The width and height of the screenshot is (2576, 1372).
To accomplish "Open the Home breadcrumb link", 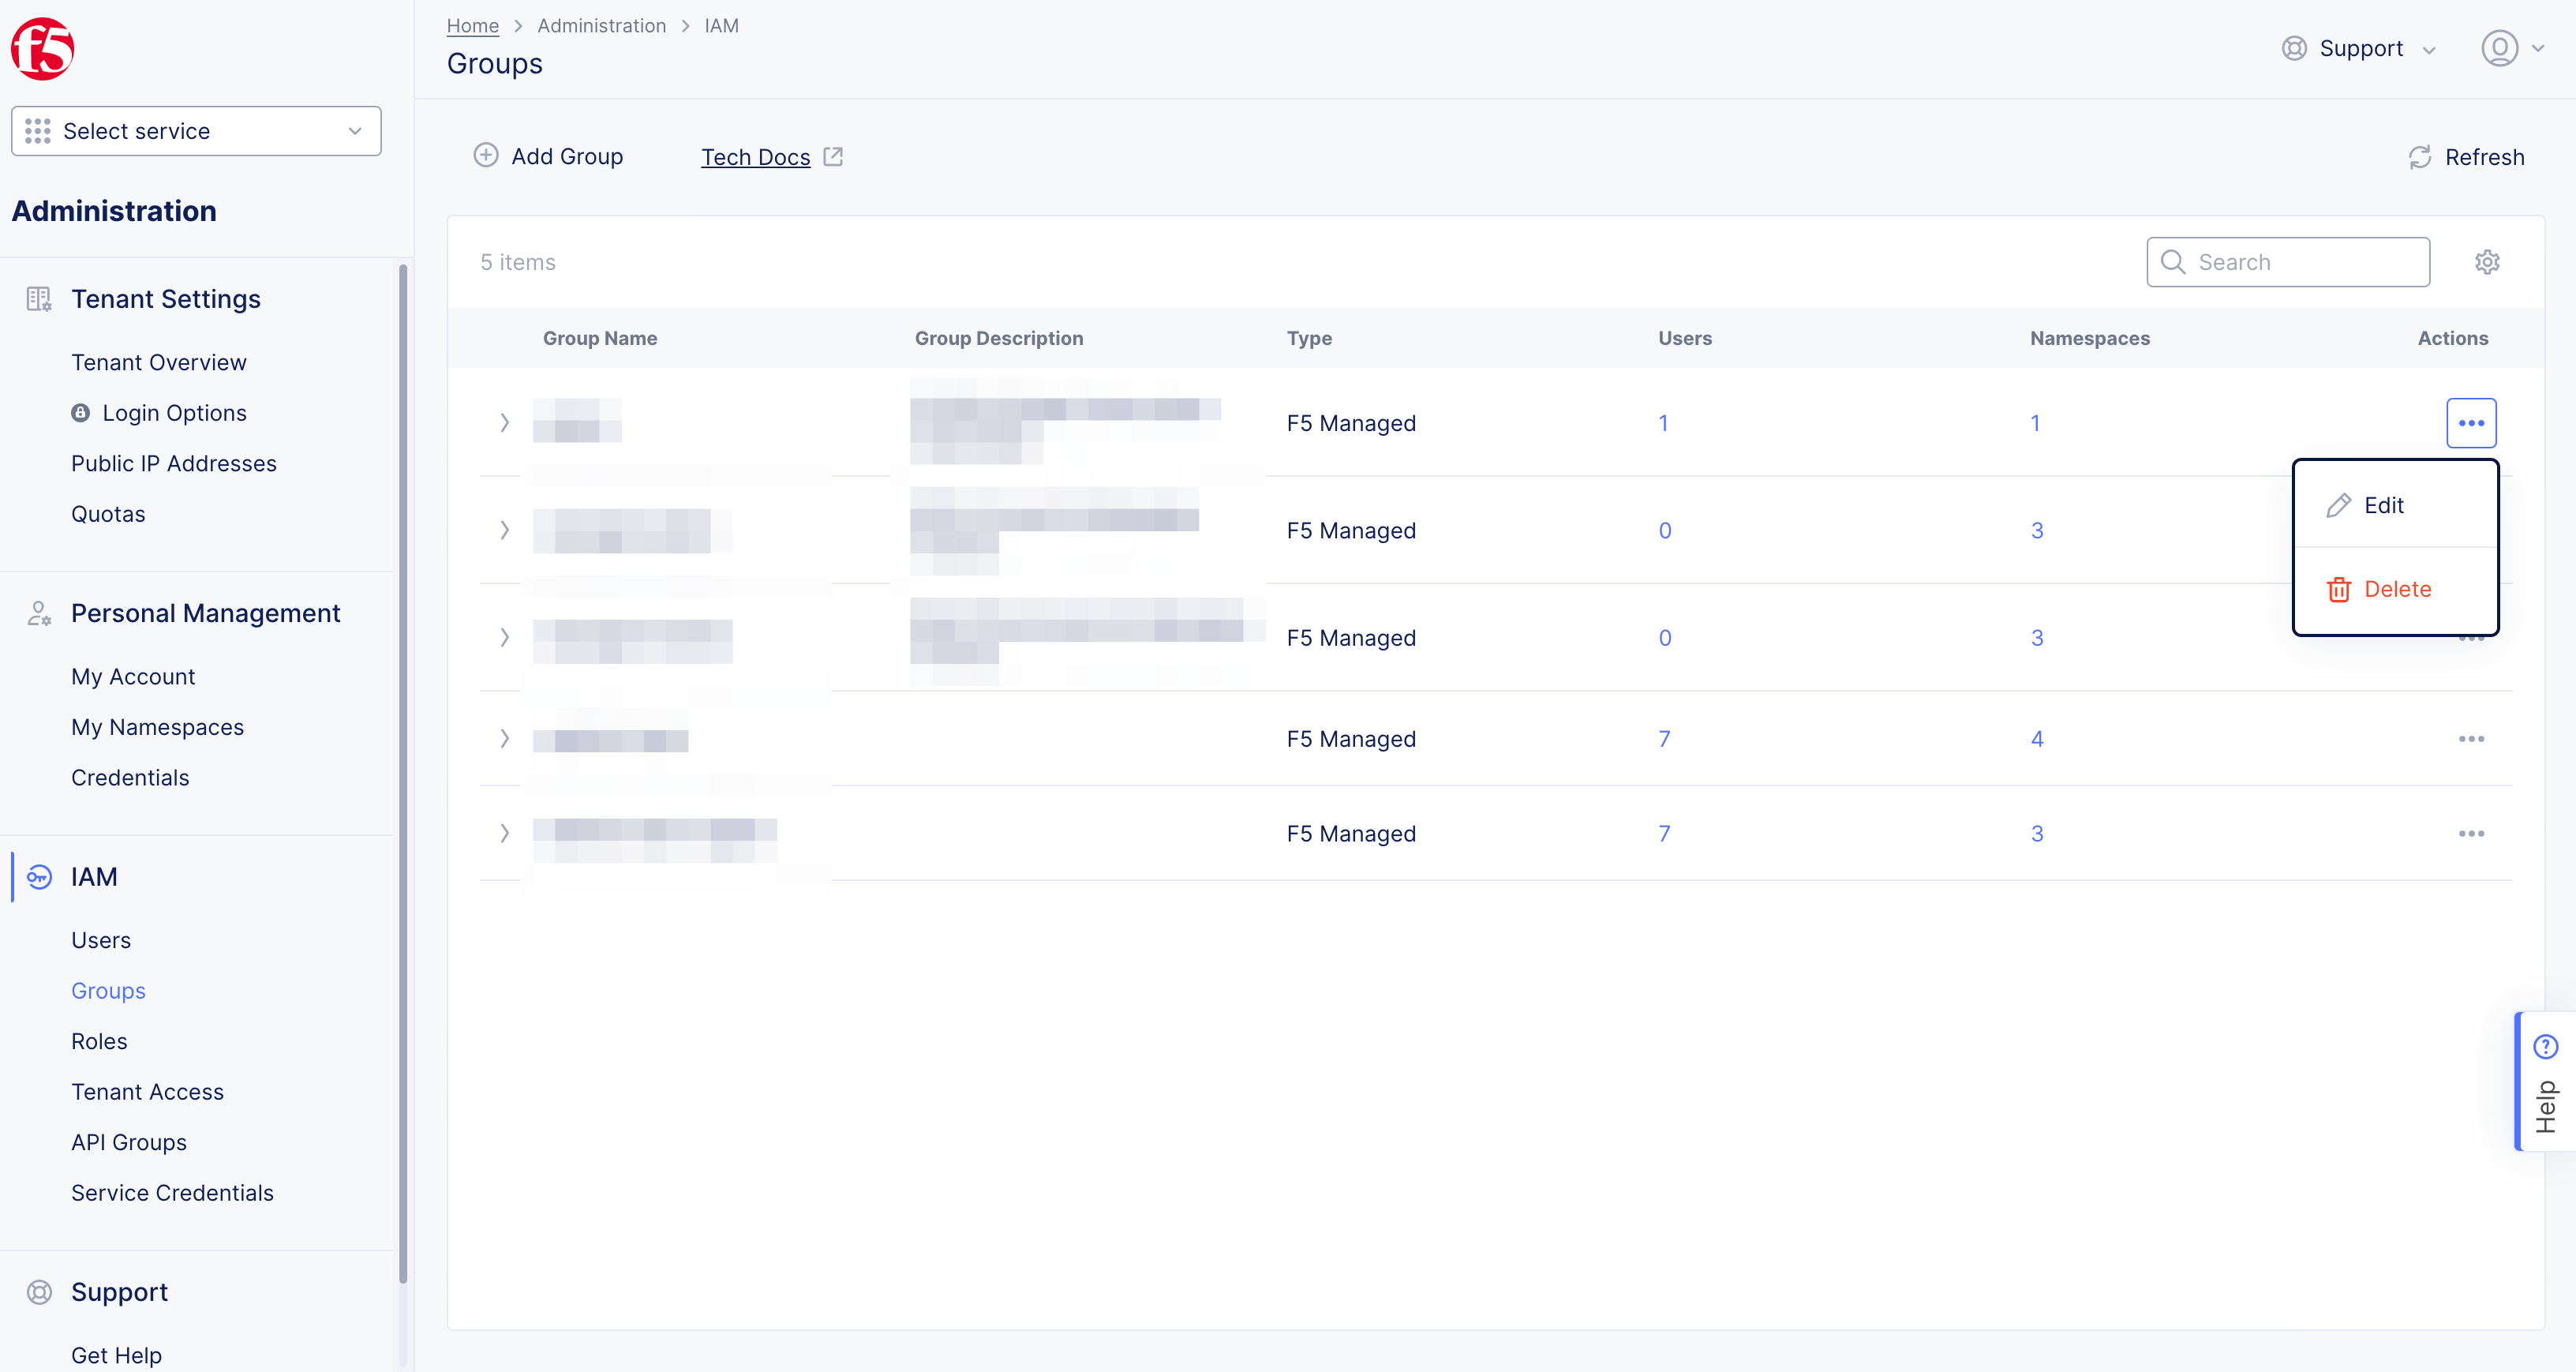I will [472, 25].
